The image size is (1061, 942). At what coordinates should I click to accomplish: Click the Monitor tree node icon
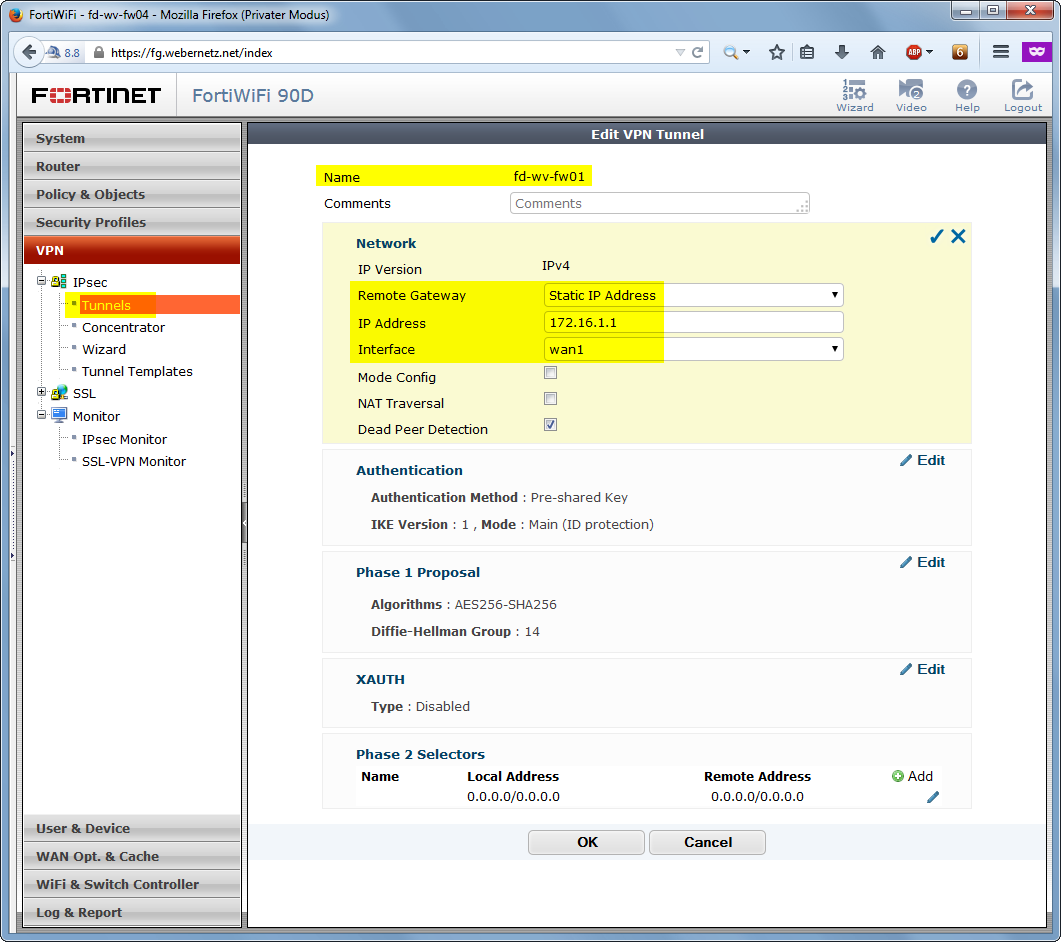[59, 414]
